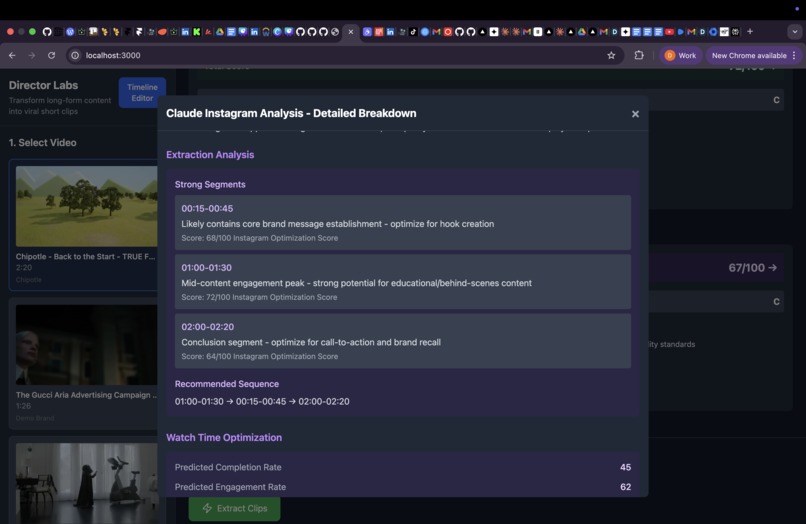Open the Extensions puzzle icon

(639, 55)
